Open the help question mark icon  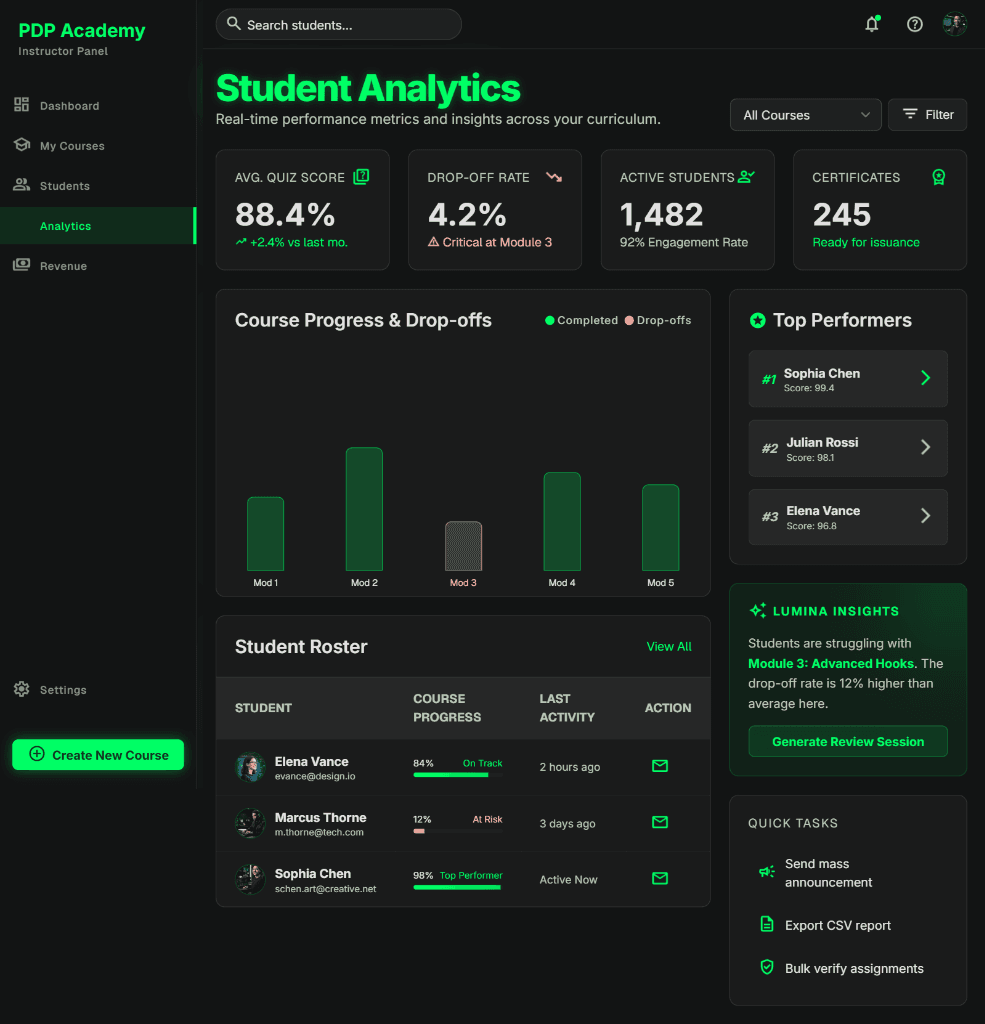914,24
